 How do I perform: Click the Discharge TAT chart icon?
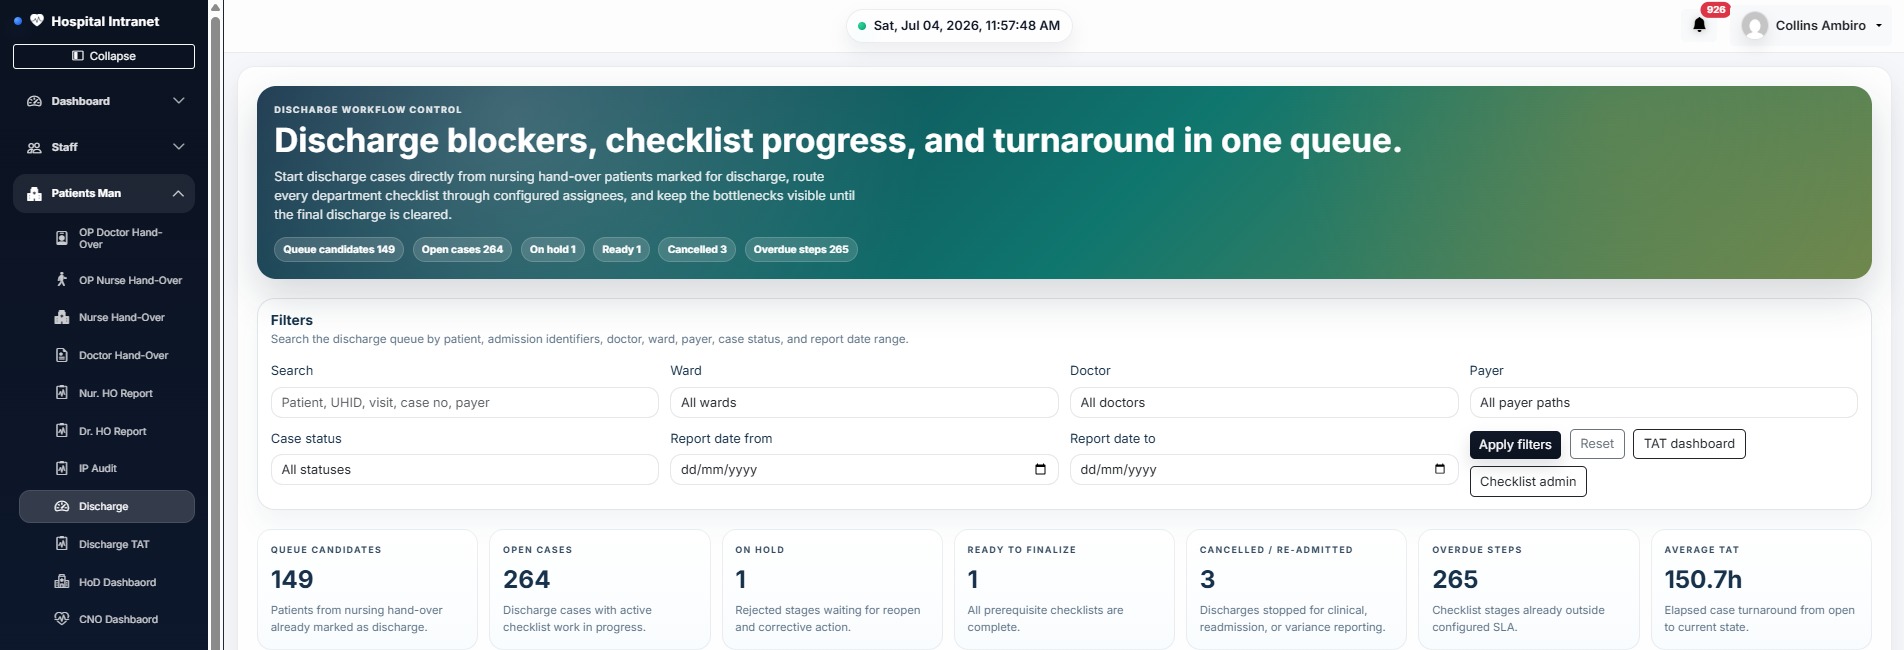click(x=62, y=544)
